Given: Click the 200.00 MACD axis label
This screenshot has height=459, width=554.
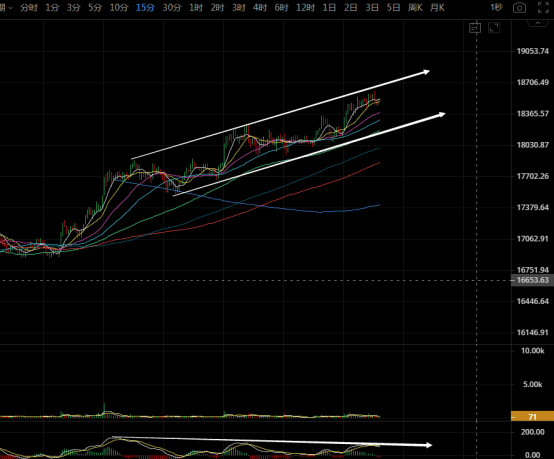Looking at the screenshot, I should 533,432.
